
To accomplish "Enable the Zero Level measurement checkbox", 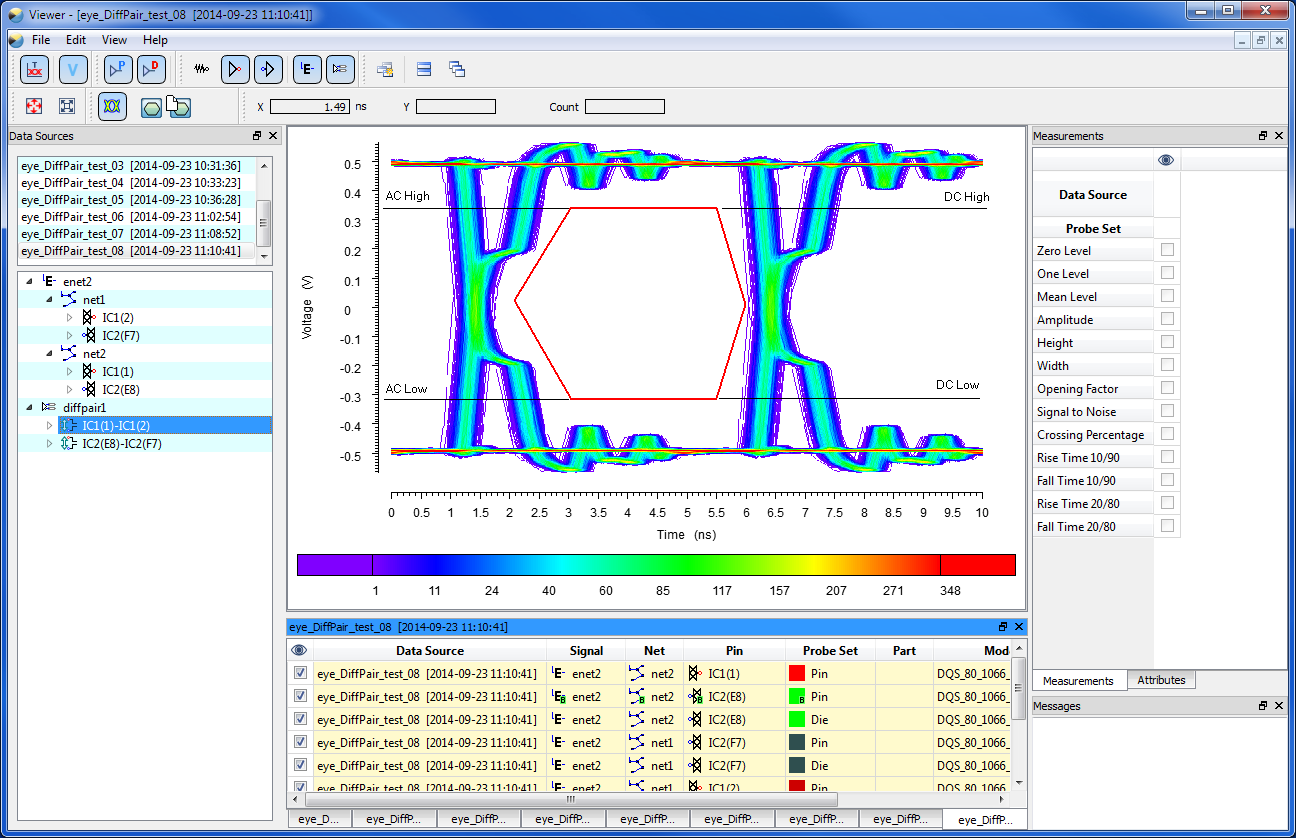I will coord(1167,250).
